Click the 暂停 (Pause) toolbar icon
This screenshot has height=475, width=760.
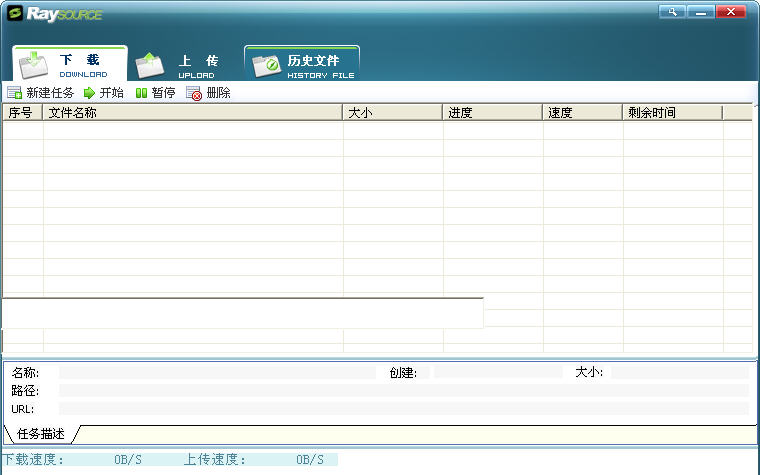point(142,93)
